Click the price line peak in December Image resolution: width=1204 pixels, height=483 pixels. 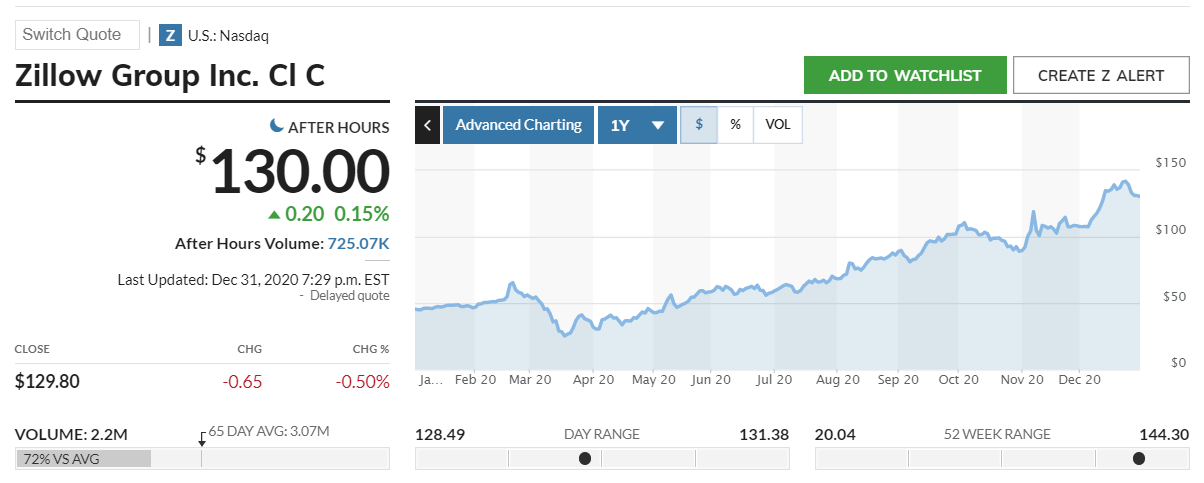pos(1126,182)
